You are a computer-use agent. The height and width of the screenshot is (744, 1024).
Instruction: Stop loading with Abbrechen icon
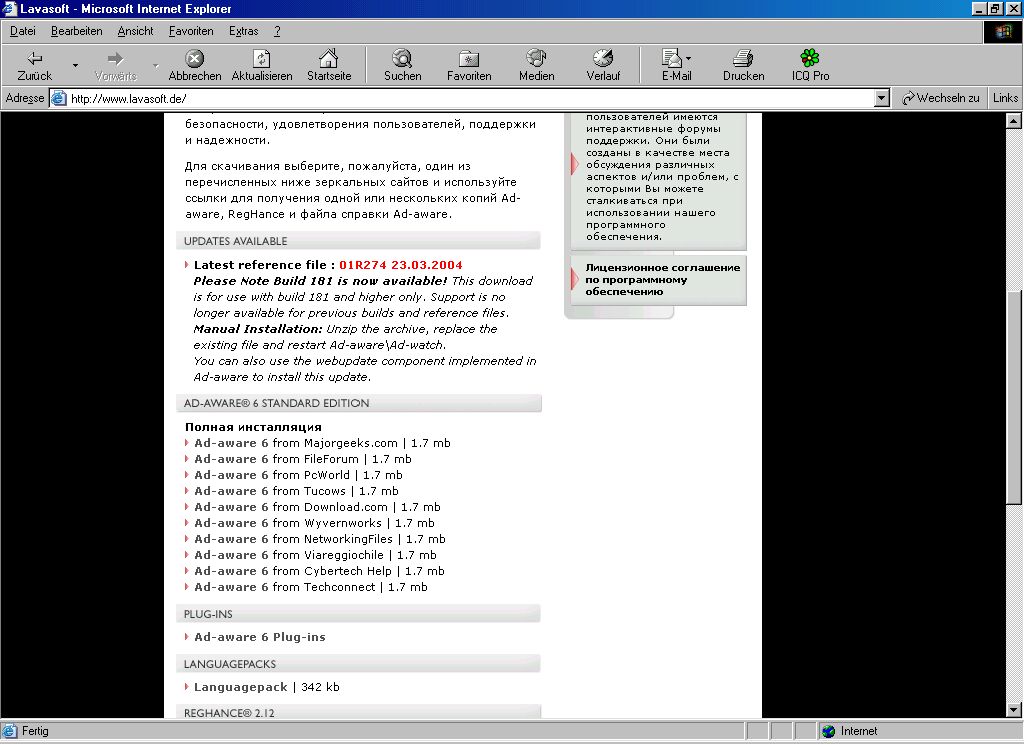[x=195, y=59]
